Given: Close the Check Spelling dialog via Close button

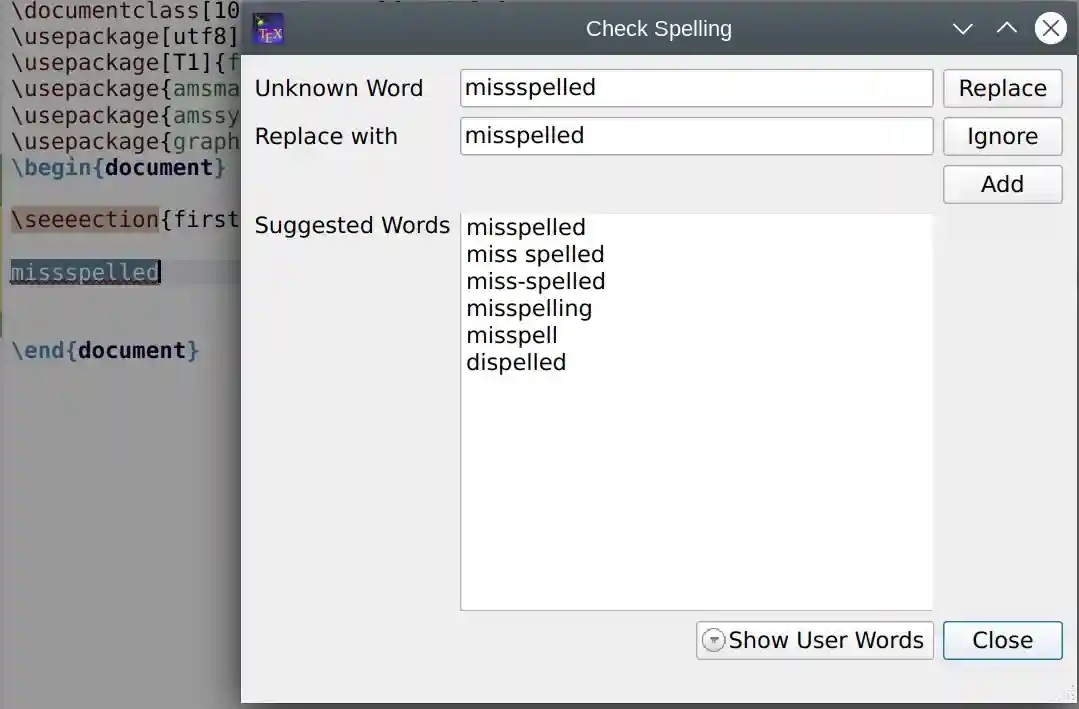Looking at the screenshot, I should click(x=1002, y=640).
